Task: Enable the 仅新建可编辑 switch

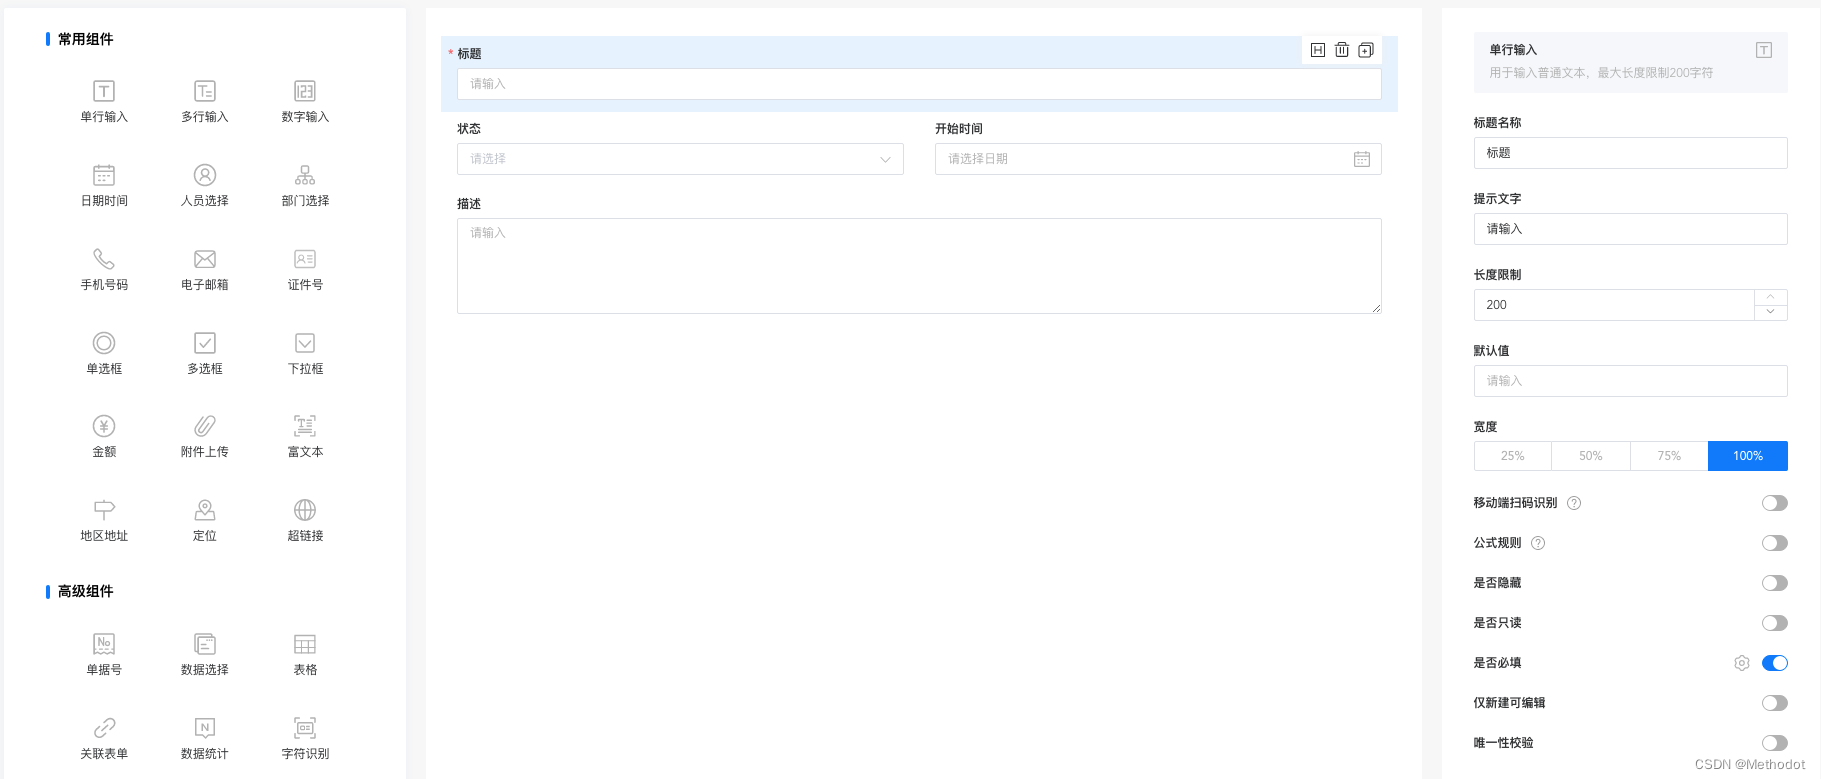Action: point(1775,703)
